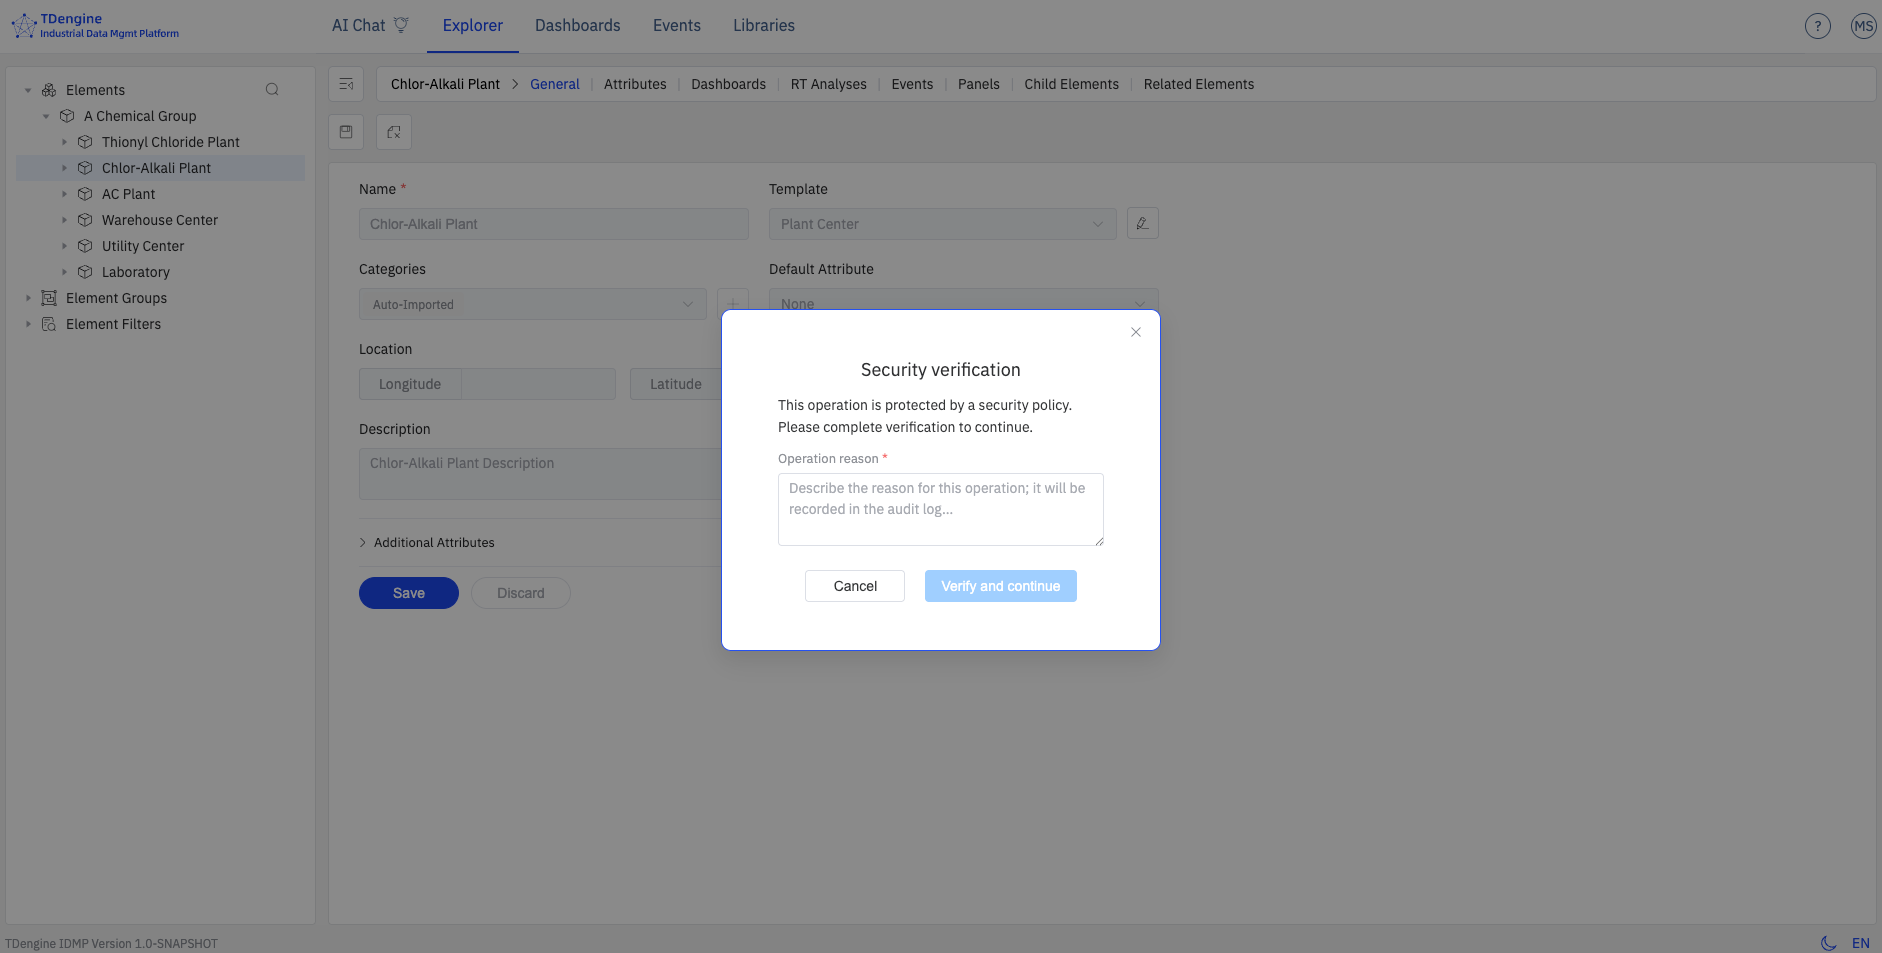Click the Element Filters icon
The height and width of the screenshot is (953, 1882).
[x=49, y=324]
